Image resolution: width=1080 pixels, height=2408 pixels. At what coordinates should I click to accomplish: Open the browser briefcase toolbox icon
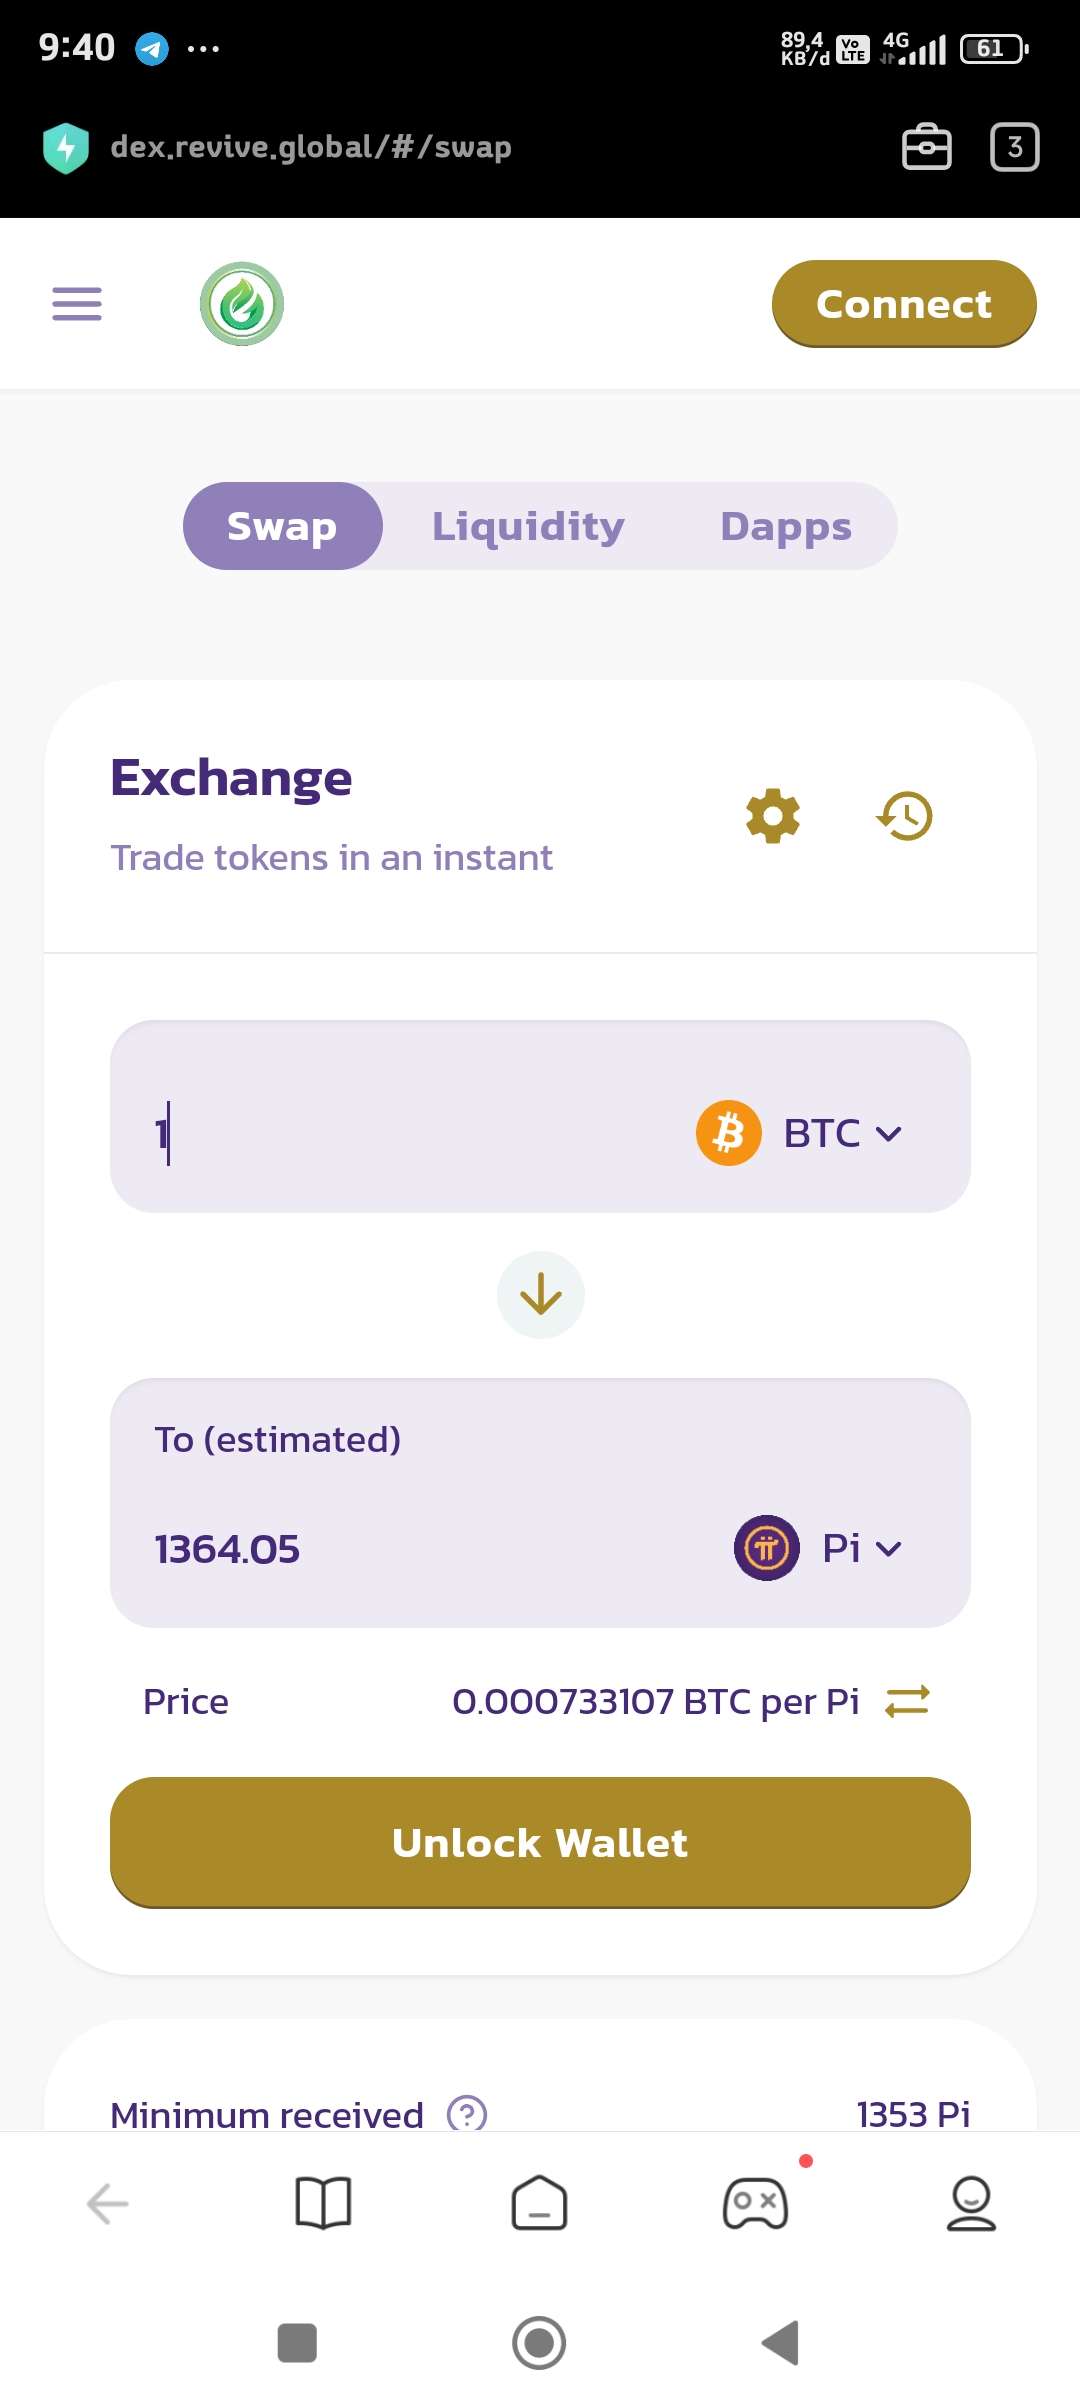coord(927,148)
